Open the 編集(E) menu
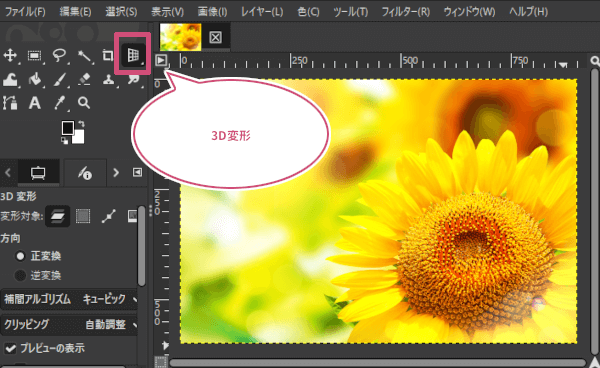Viewport: 600px width, 368px height. pyautogui.click(x=76, y=11)
